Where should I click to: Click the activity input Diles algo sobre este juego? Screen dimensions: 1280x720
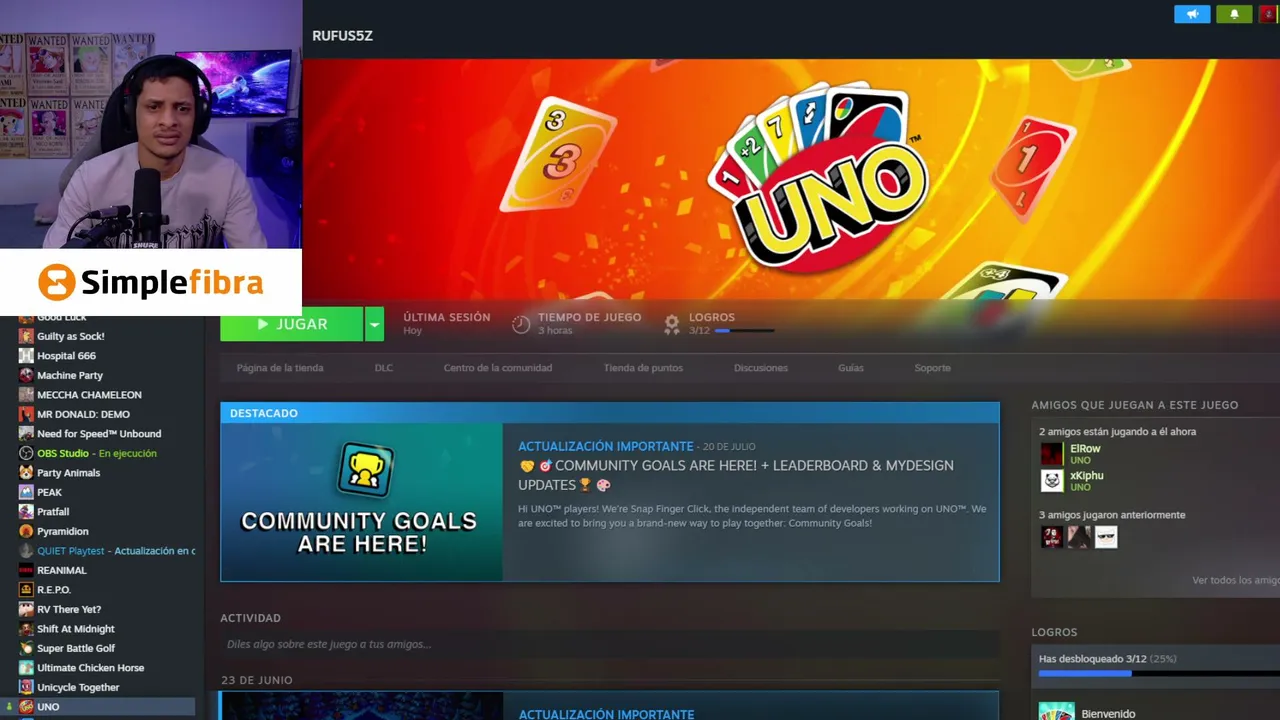click(610, 644)
